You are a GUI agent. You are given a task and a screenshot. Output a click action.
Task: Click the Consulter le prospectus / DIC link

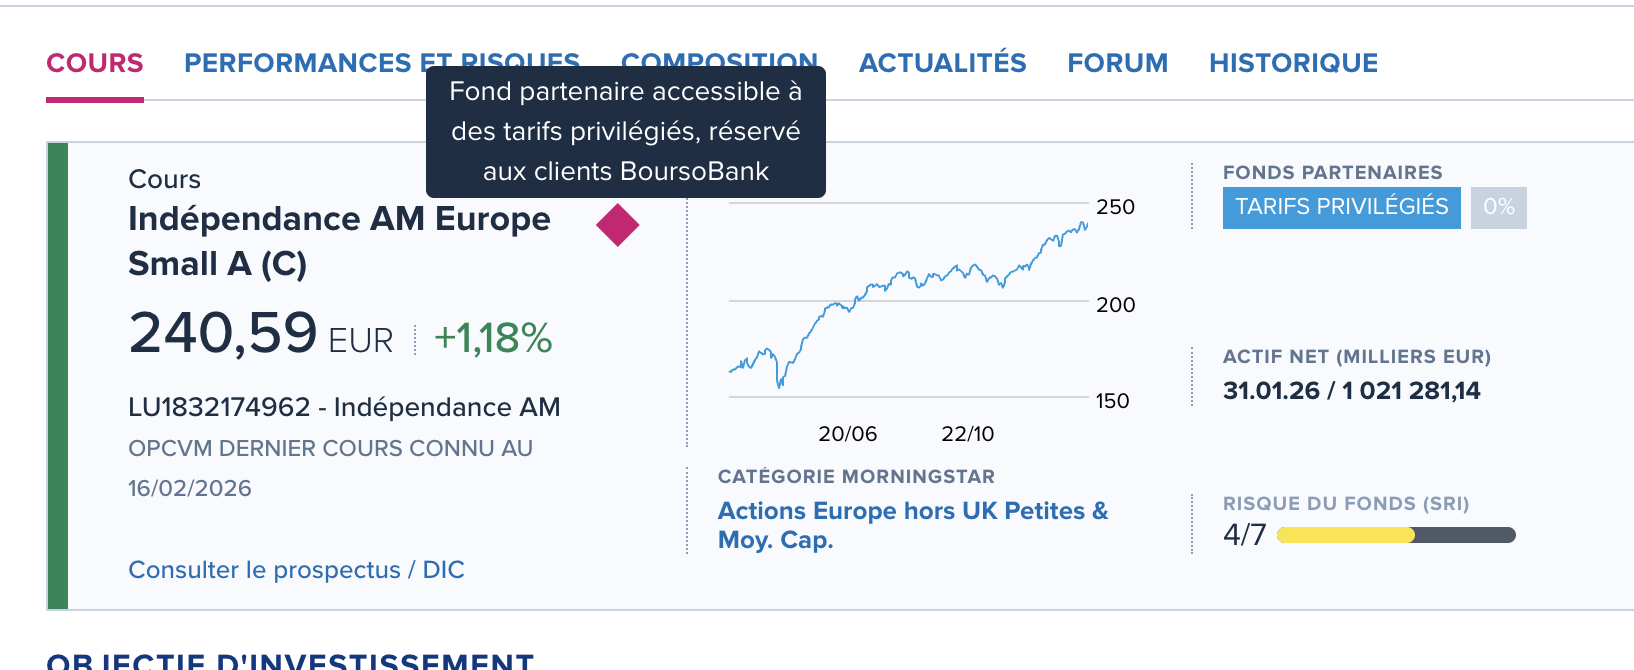[x=296, y=569]
